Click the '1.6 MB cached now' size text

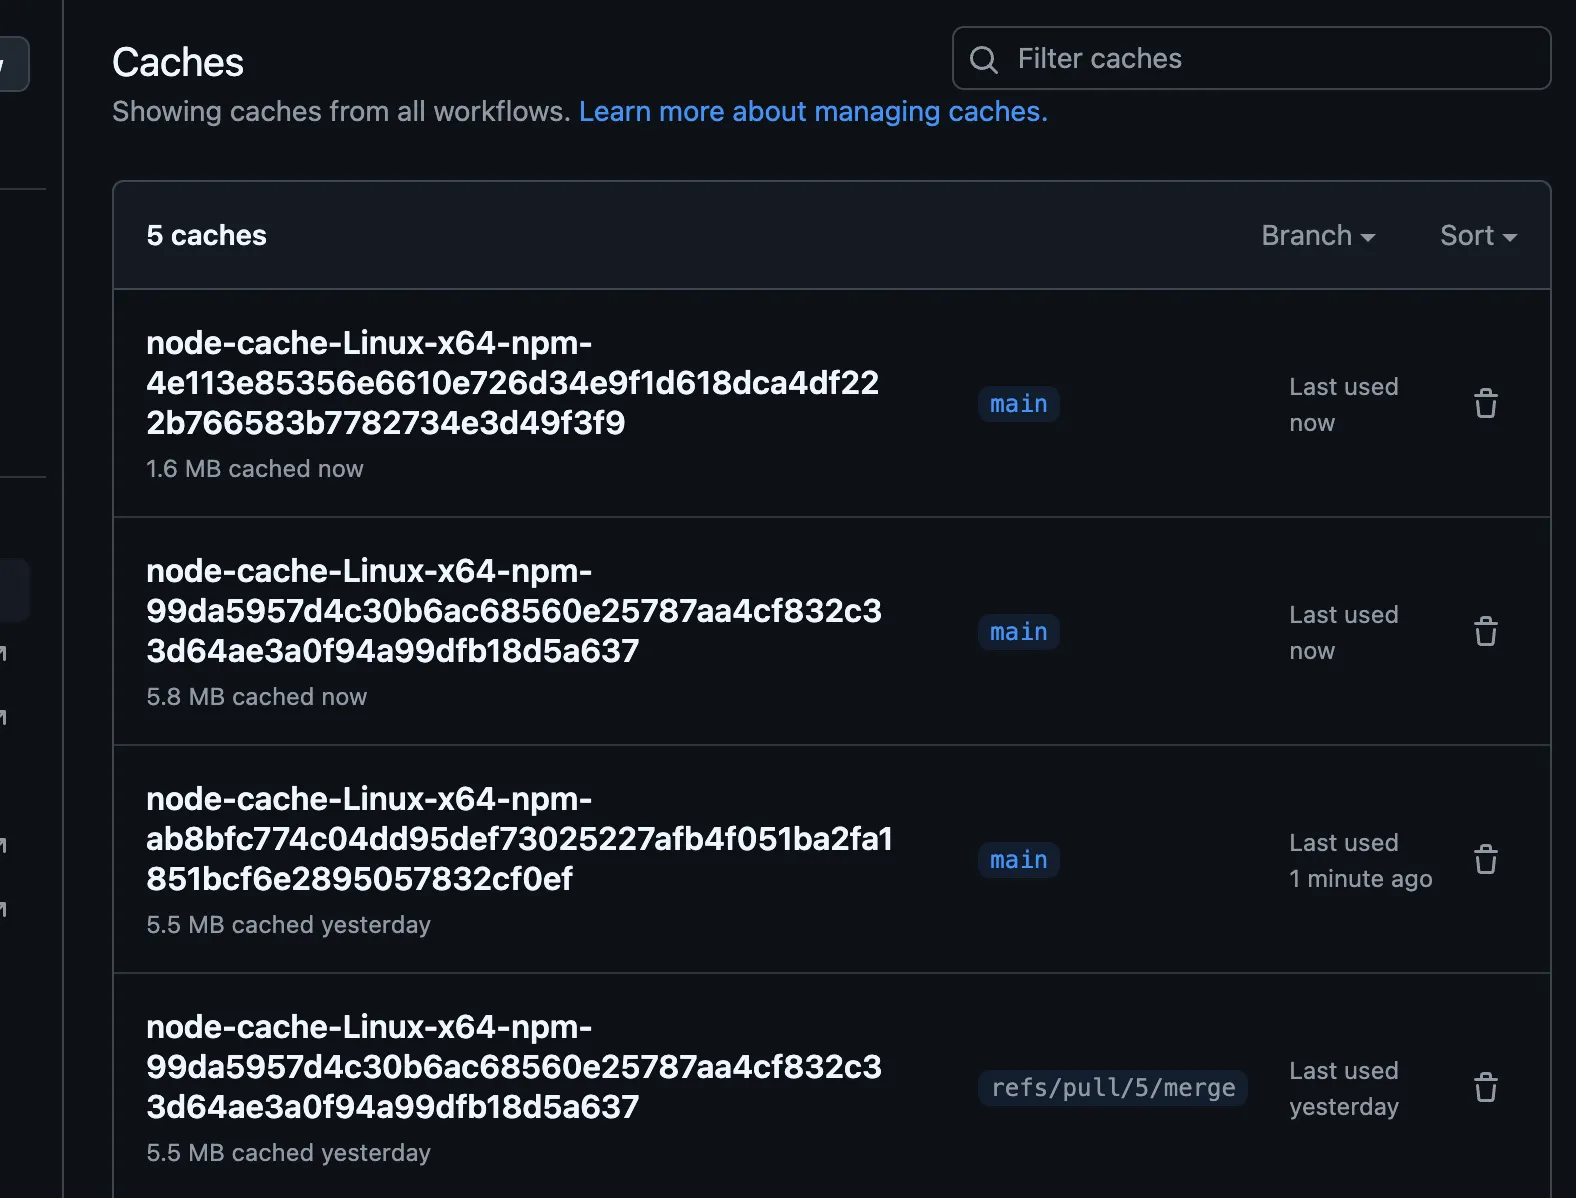[x=255, y=469]
